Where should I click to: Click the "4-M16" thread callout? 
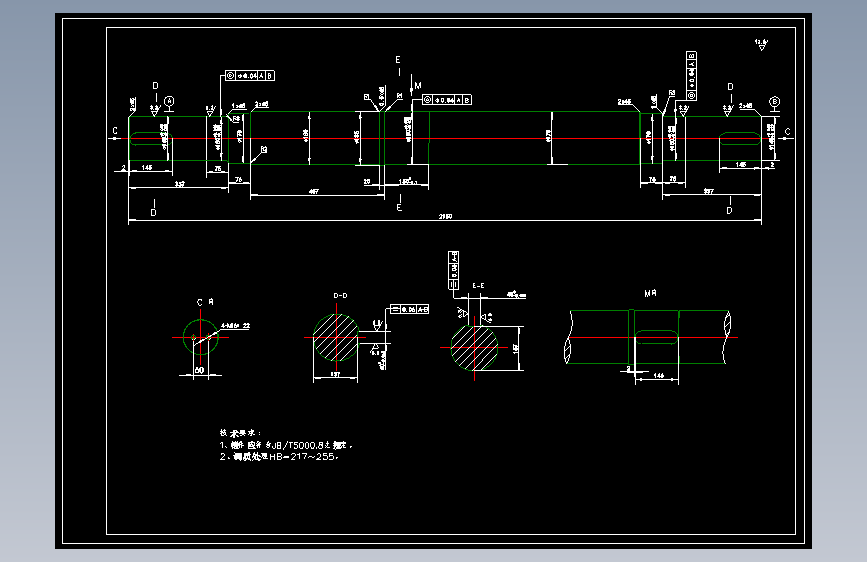coord(236,326)
